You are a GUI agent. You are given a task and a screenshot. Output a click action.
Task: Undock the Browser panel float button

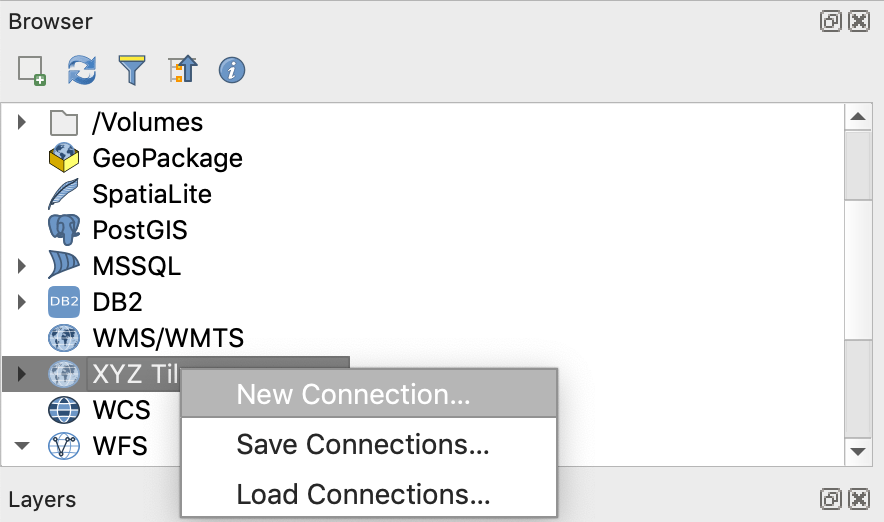831,21
